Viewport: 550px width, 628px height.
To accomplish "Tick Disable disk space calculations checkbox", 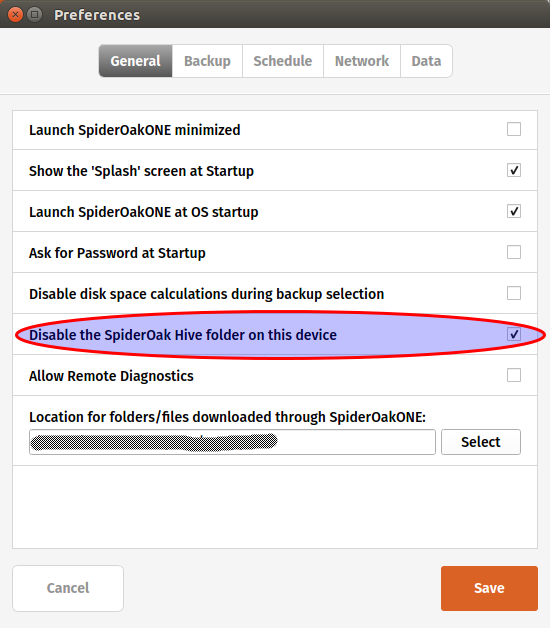I will click(514, 293).
